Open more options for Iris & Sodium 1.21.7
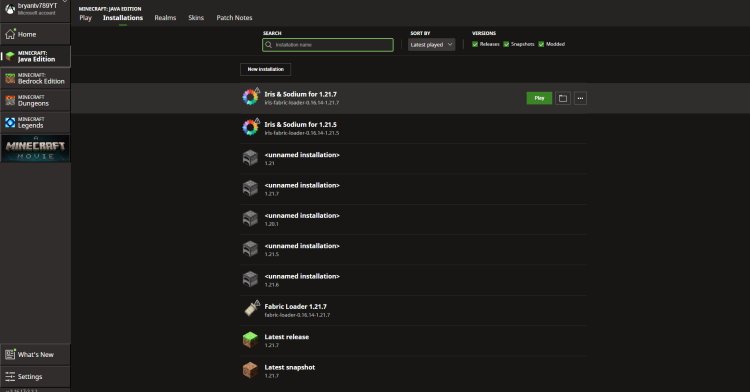 click(x=580, y=98)
